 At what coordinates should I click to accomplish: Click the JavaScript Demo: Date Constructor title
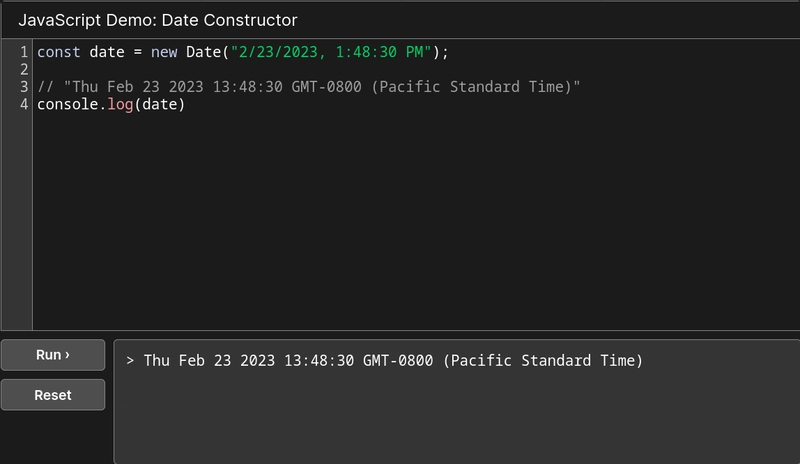[x=157, y=20]
